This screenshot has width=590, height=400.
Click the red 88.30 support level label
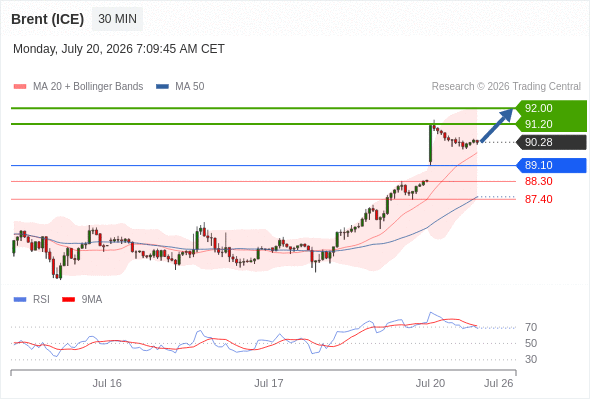[538, 181]
